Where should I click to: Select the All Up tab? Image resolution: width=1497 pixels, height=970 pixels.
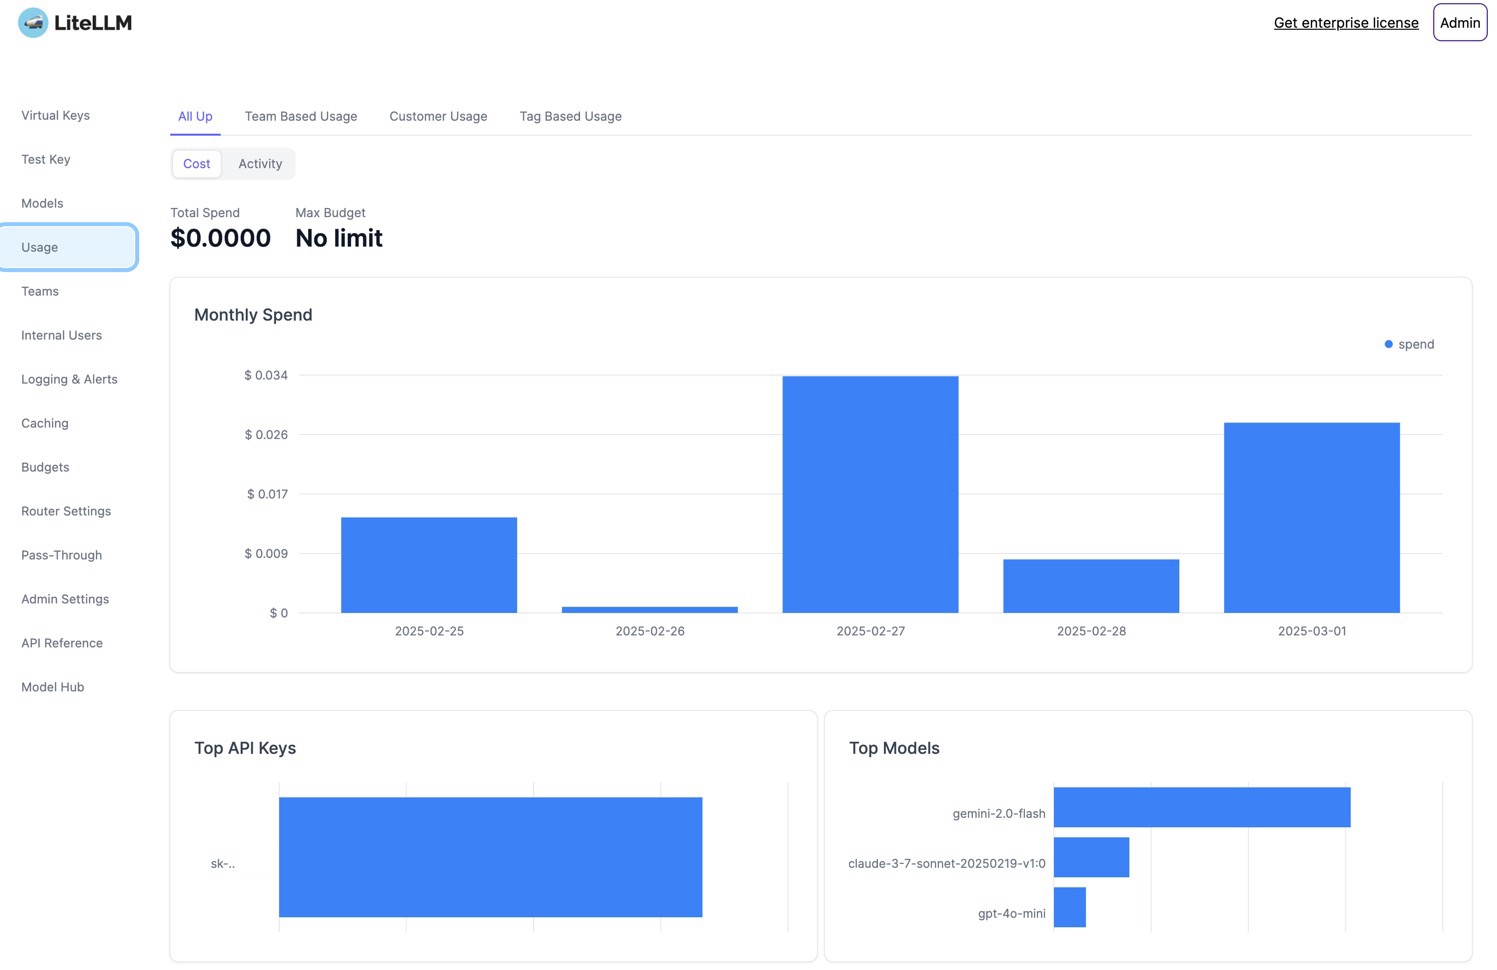click(x=195, y=116)
